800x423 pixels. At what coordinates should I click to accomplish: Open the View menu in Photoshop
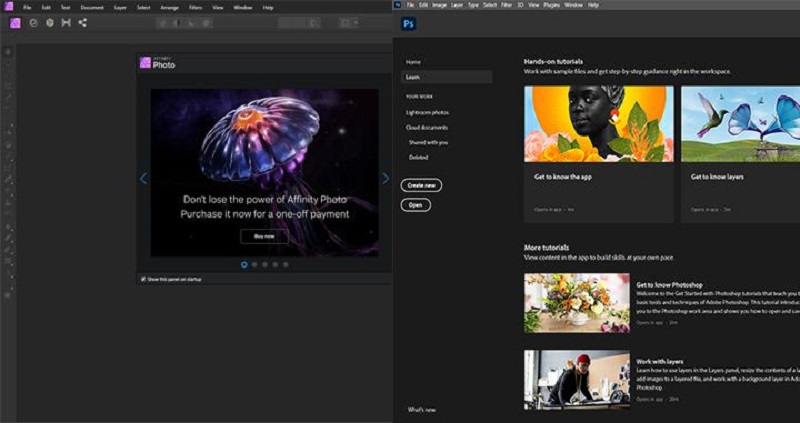pos(534,5)
